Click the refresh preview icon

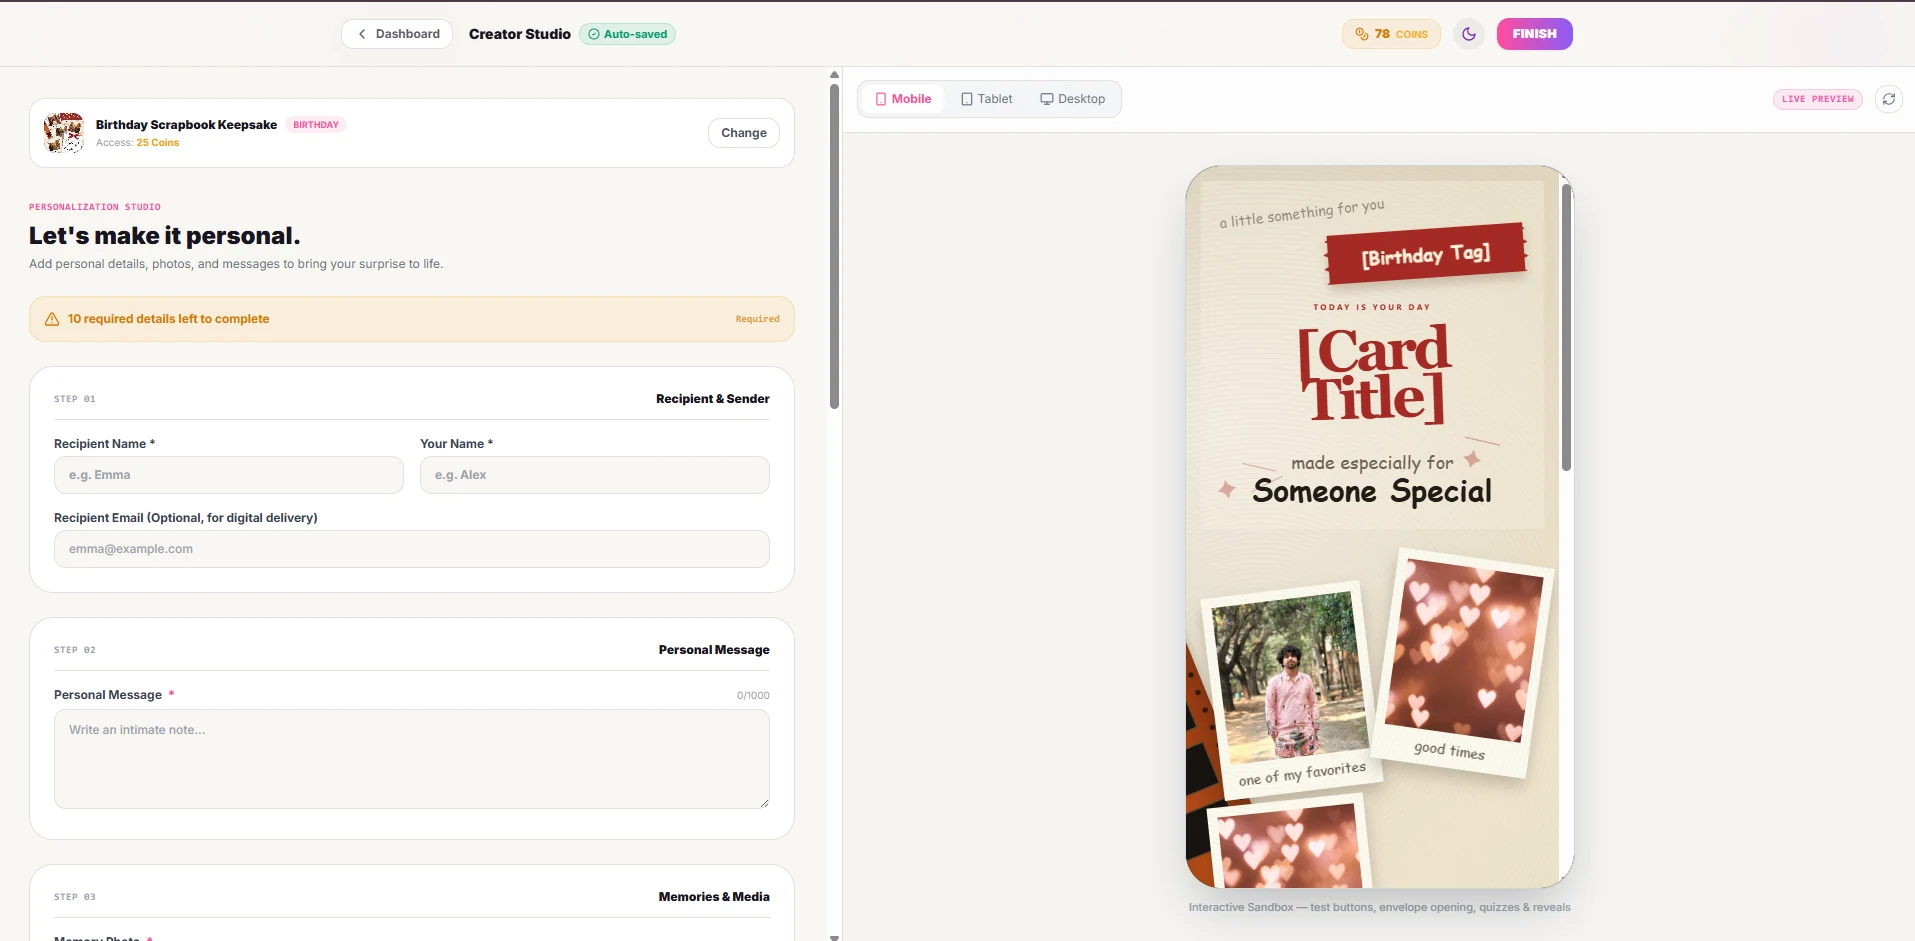click(1888, 99)
